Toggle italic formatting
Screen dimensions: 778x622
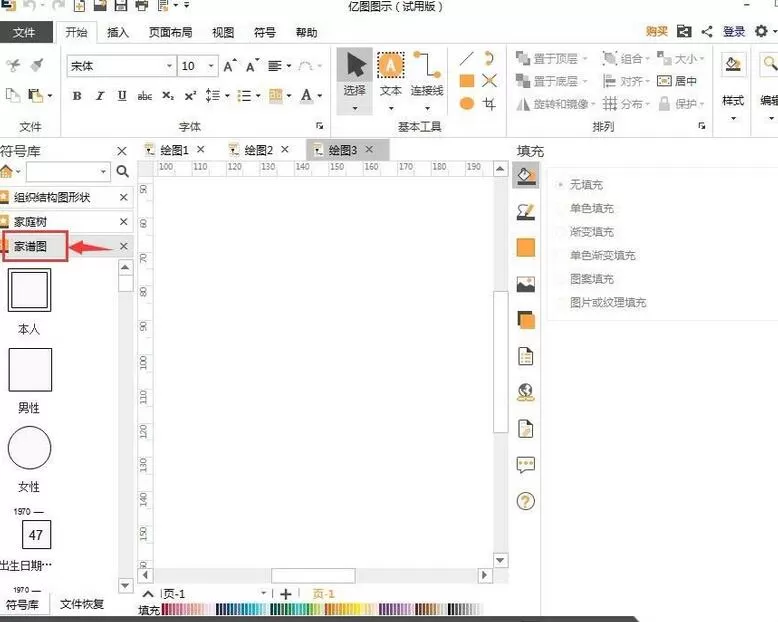[x=100, y=96]
